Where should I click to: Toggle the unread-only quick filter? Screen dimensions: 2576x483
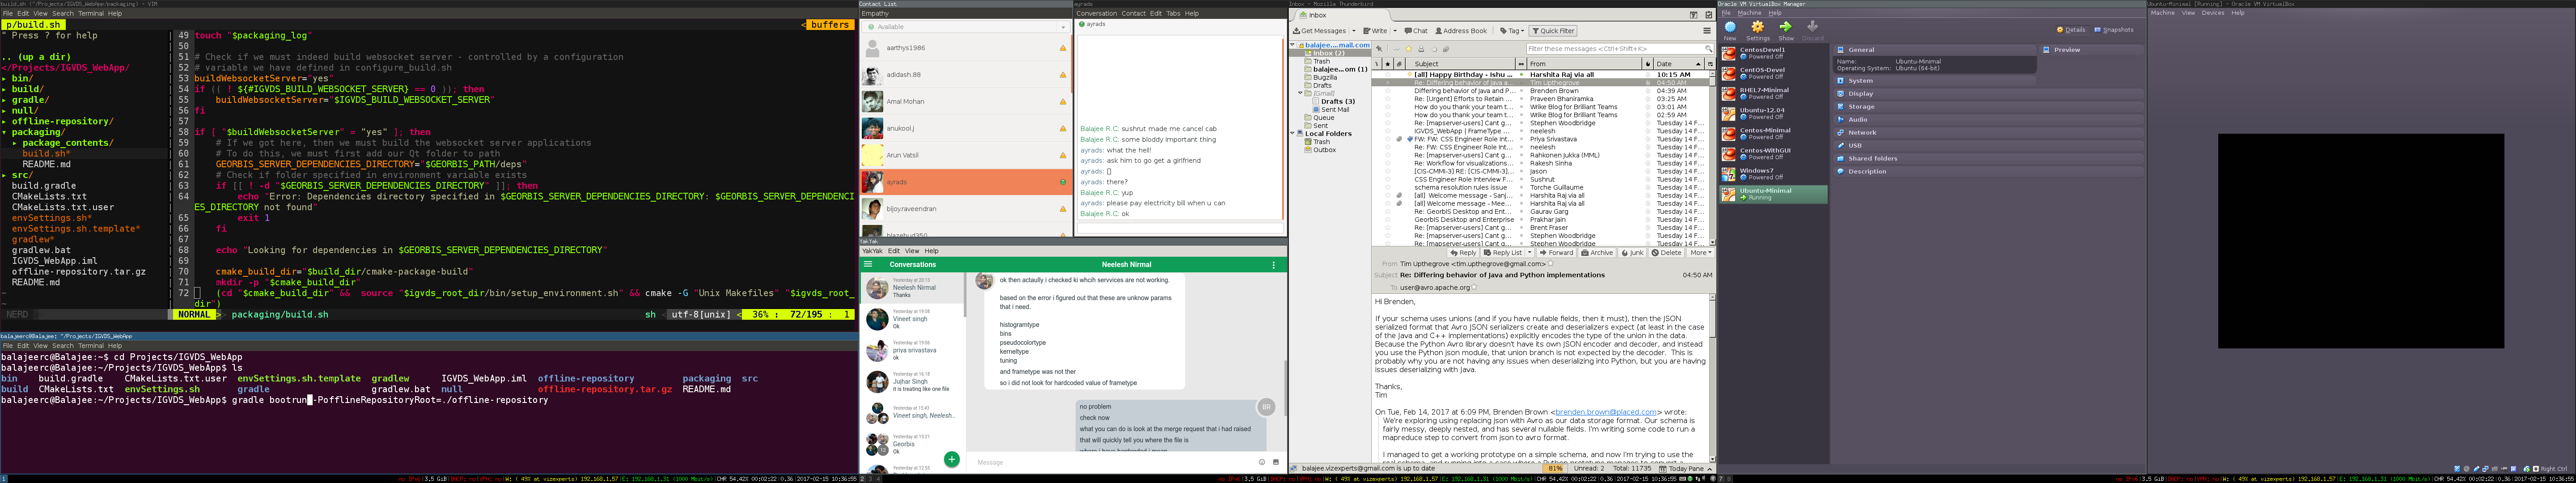(1396, 49)
